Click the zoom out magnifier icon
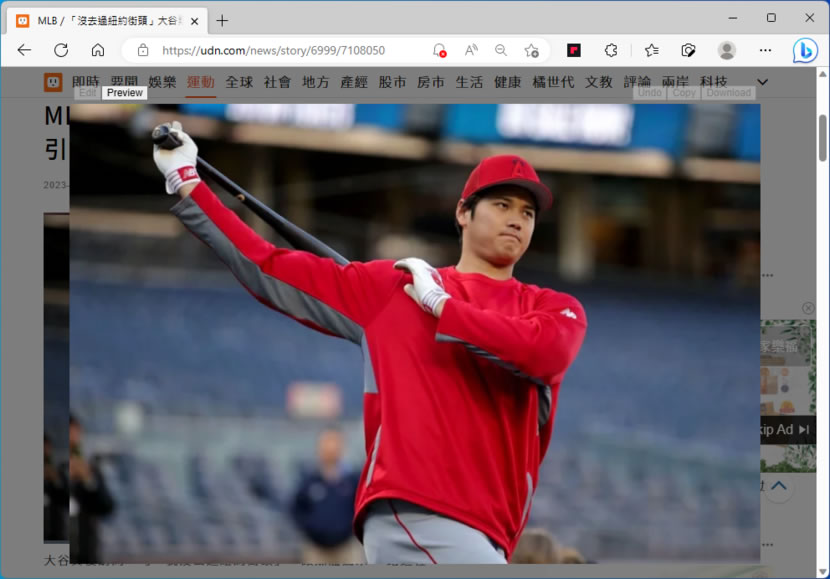Image resolution: width=830 pixels, height=579 pixels. coord(501,50)
